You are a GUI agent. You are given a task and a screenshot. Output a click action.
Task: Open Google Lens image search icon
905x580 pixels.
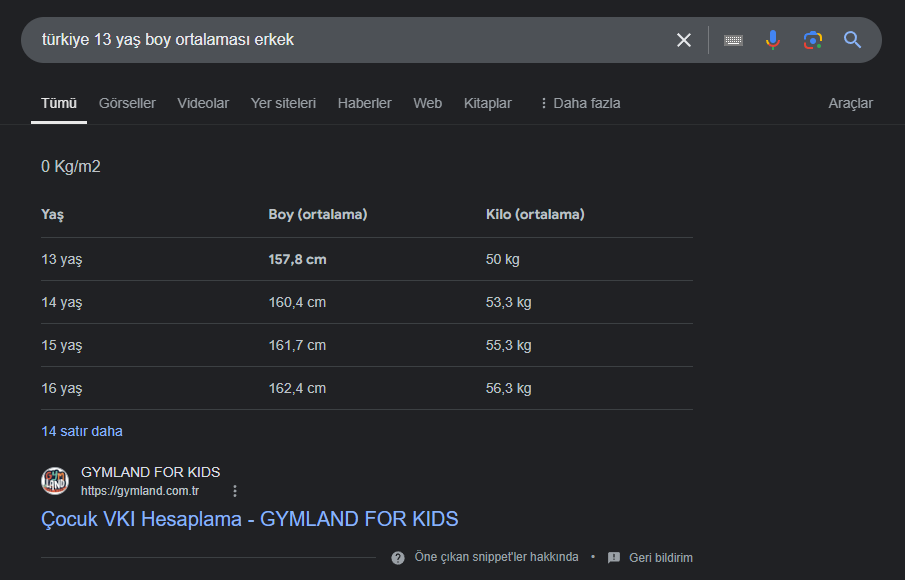click(x=812, y=40)
